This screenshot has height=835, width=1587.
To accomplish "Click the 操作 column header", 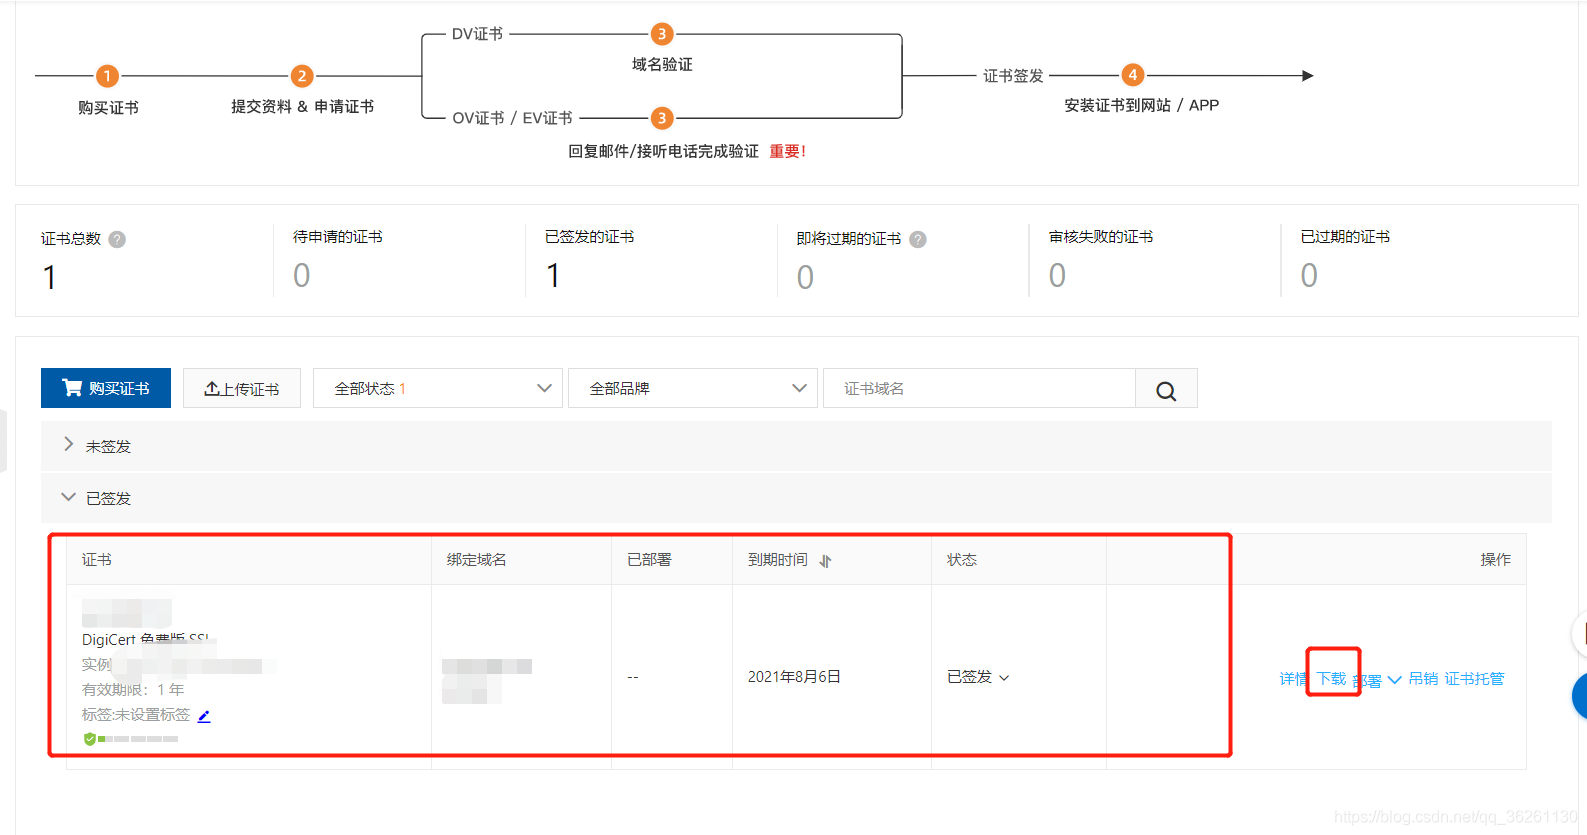I will point(1495,560).
